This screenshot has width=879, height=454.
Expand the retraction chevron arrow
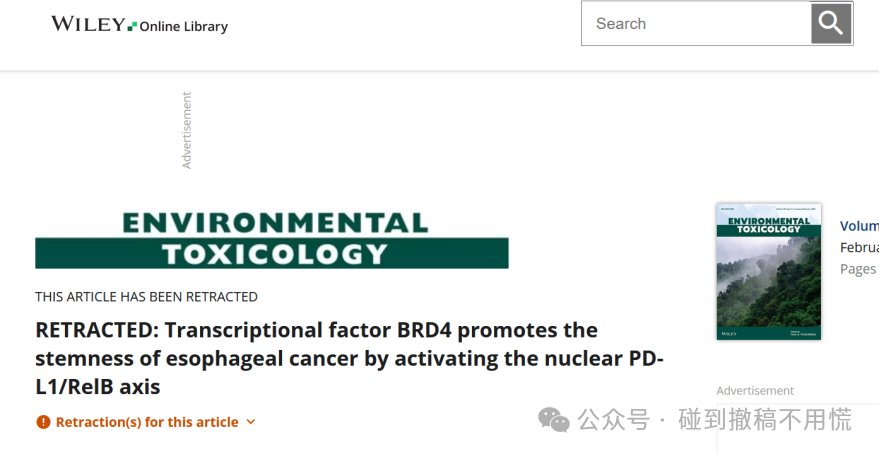(251, 422)
